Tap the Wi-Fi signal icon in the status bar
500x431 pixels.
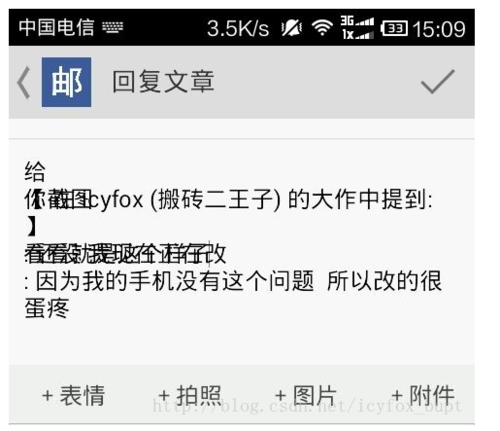tap(322, 28)
